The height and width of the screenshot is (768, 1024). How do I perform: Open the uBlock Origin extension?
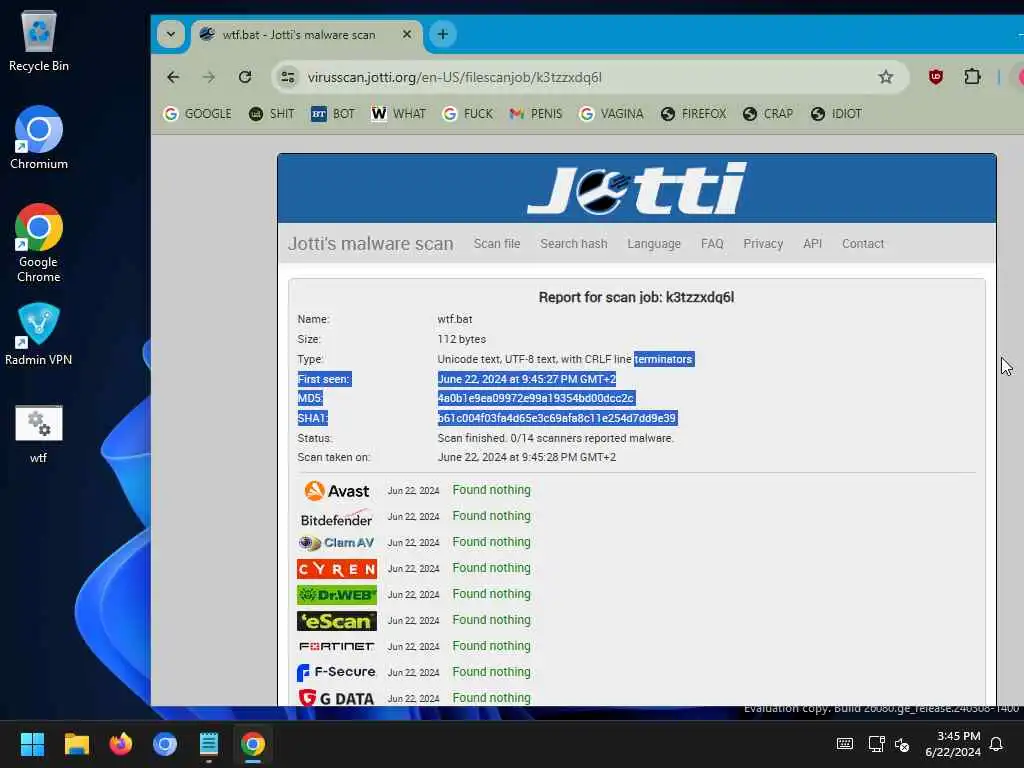tap(935, 77)
